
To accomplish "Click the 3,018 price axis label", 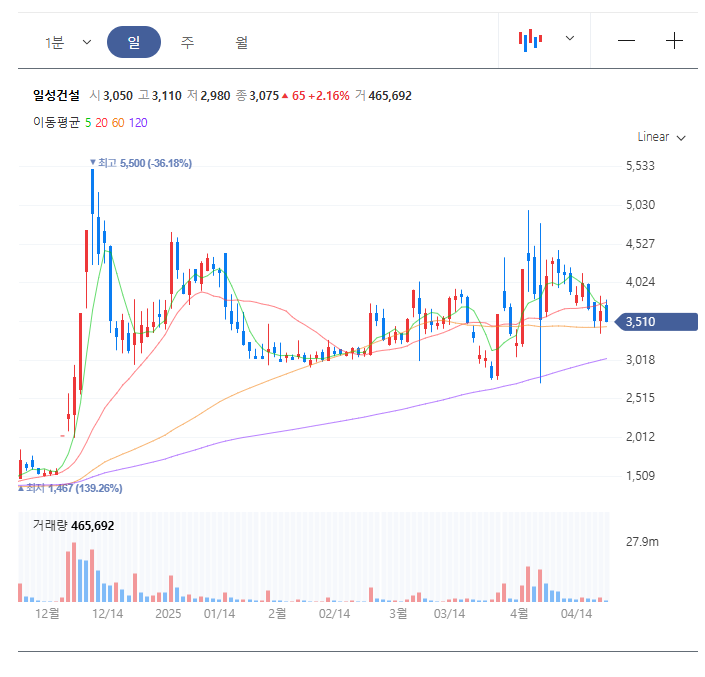I will point(640,360).
